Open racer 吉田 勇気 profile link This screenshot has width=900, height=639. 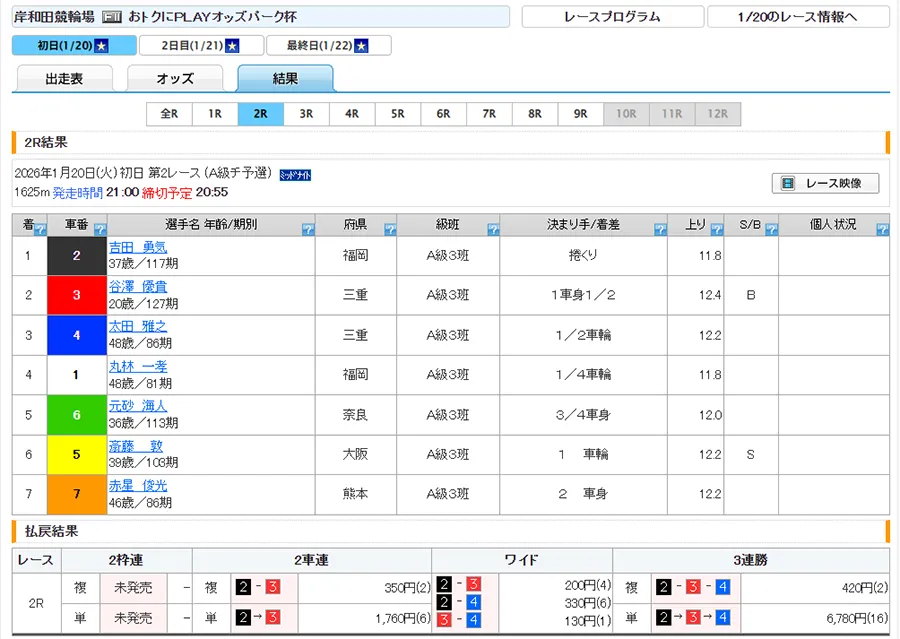[138, 247]
